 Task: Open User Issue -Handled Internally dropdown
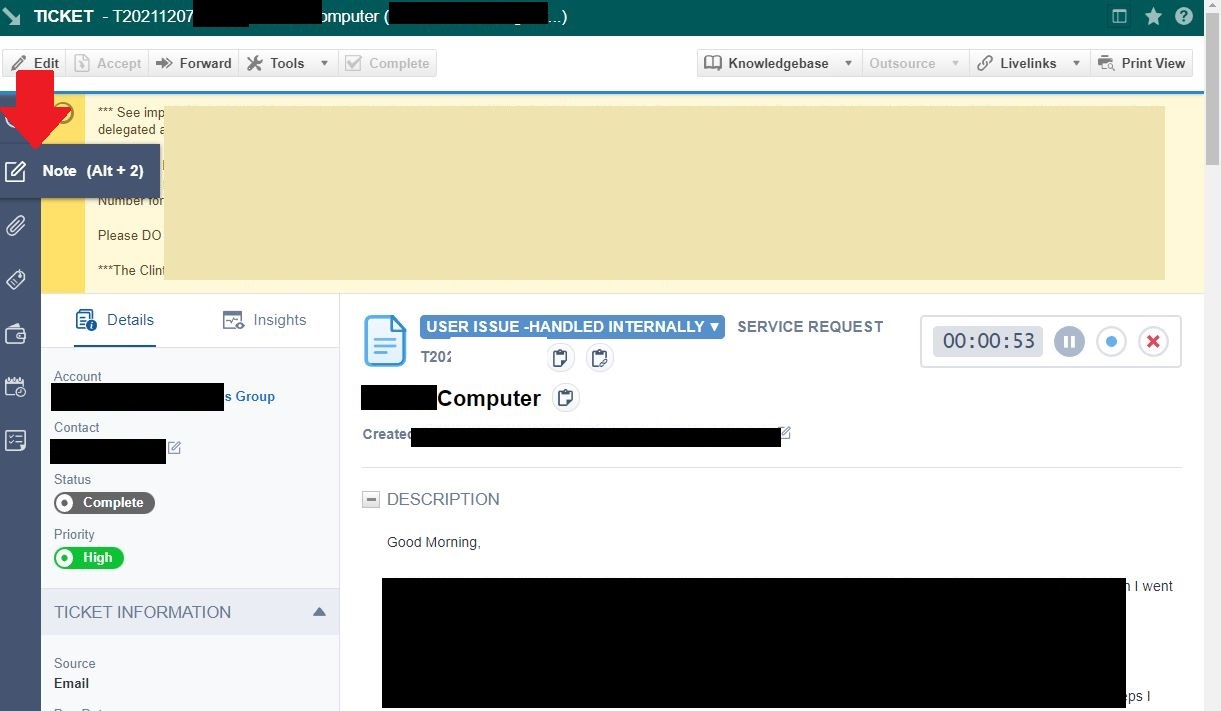point(572,326)
